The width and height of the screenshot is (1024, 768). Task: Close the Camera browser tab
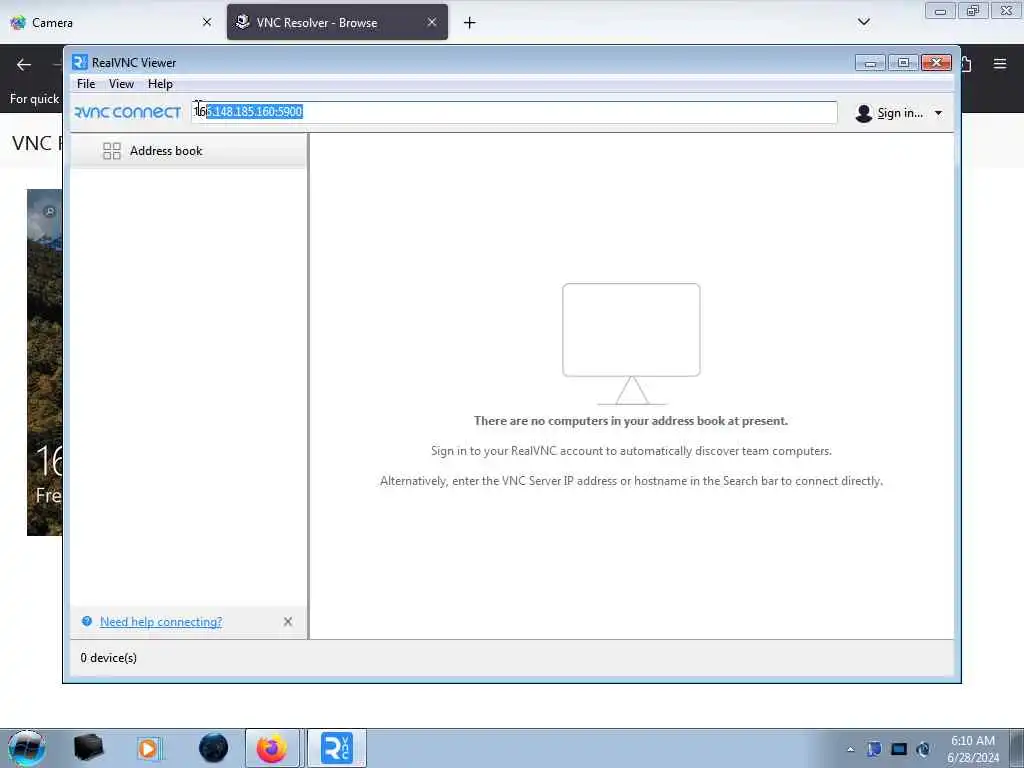coord(207,22)
